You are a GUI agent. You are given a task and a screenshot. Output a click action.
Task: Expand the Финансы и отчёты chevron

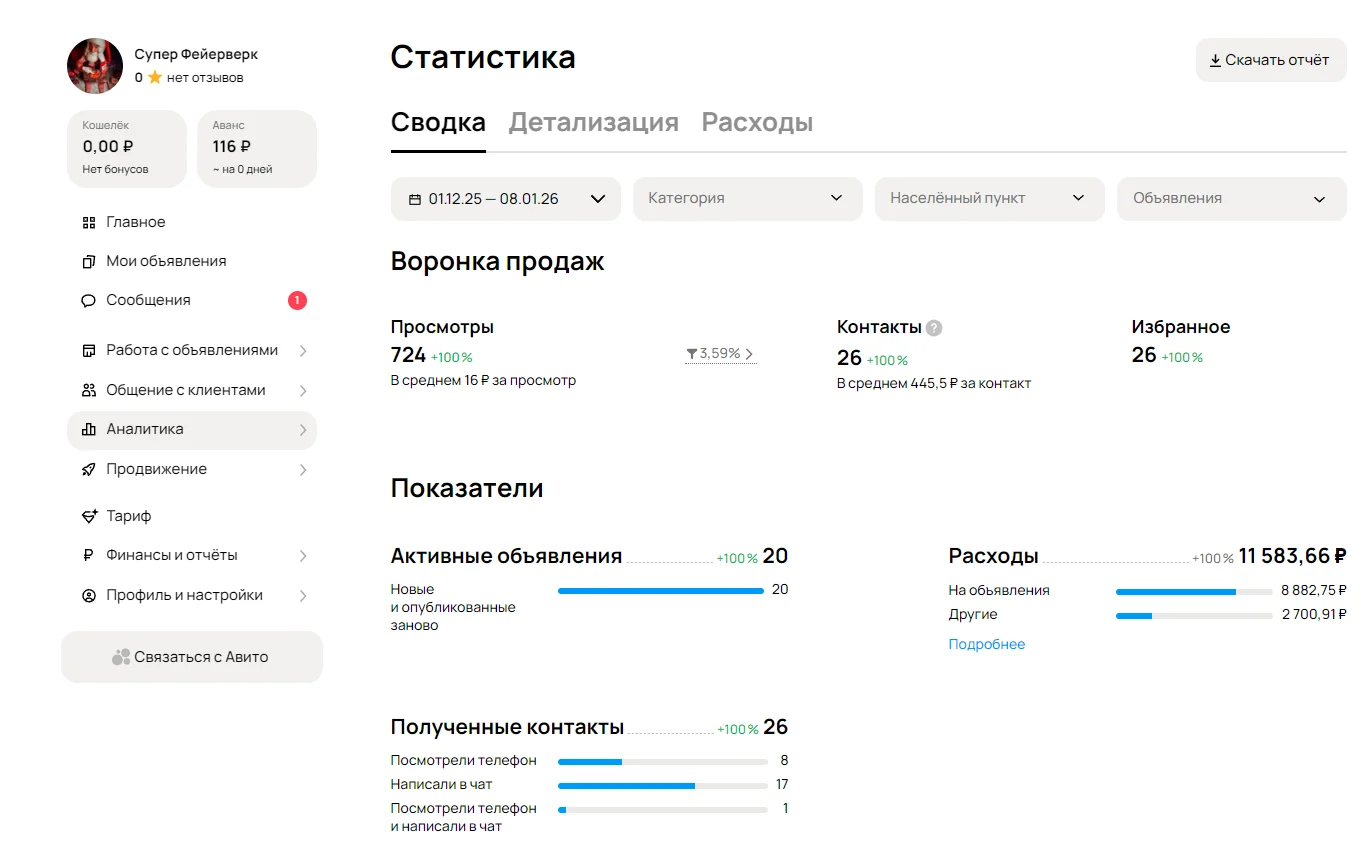(x=303, y=556)
